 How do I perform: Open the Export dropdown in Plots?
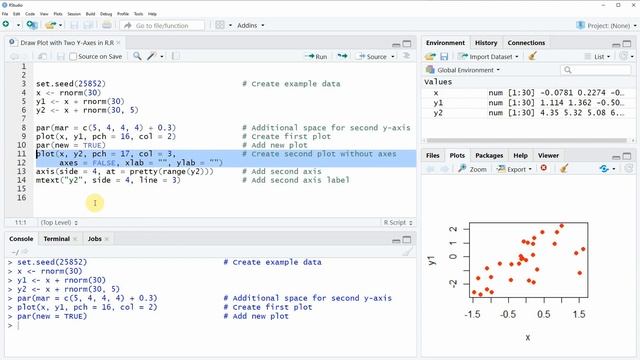514,169
